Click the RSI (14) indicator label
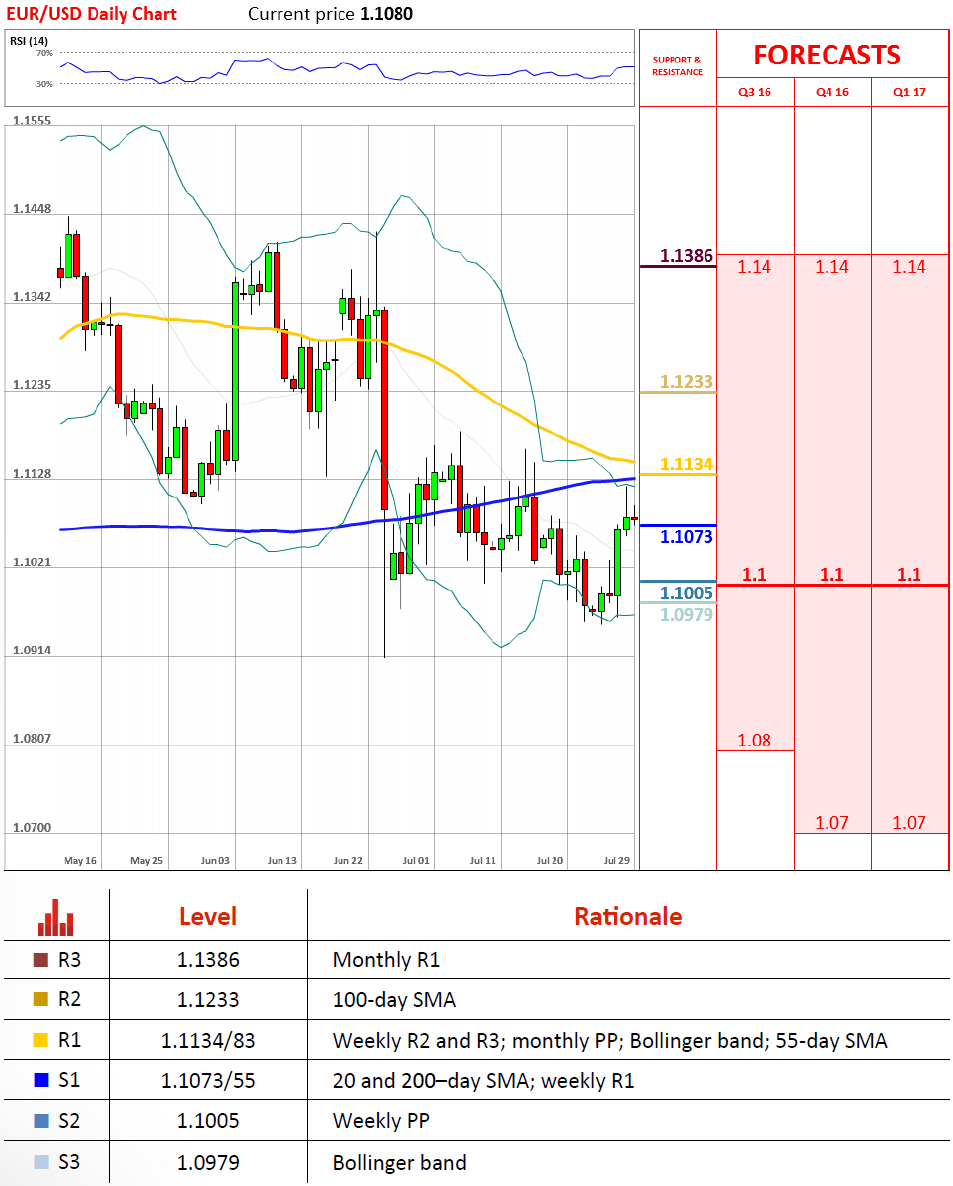This screenshot has height=1186, width=953. point(29,41)
